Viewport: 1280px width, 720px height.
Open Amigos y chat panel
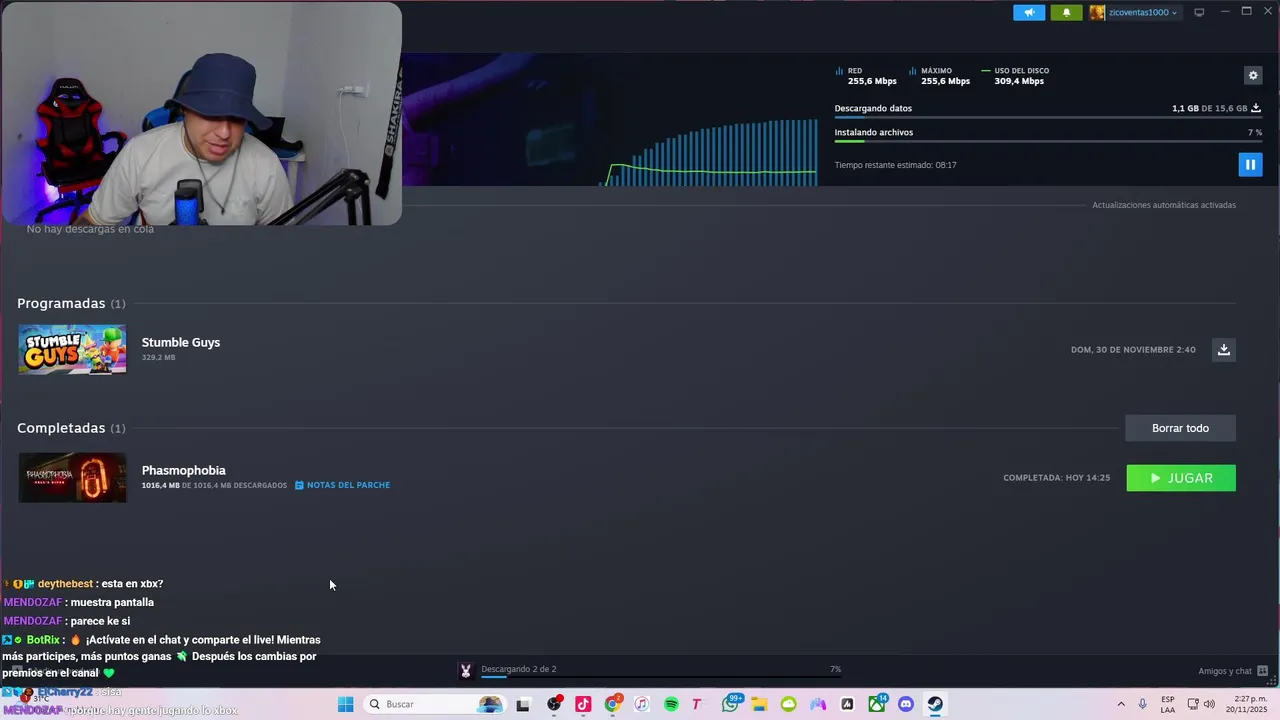tap(1233, 671)
